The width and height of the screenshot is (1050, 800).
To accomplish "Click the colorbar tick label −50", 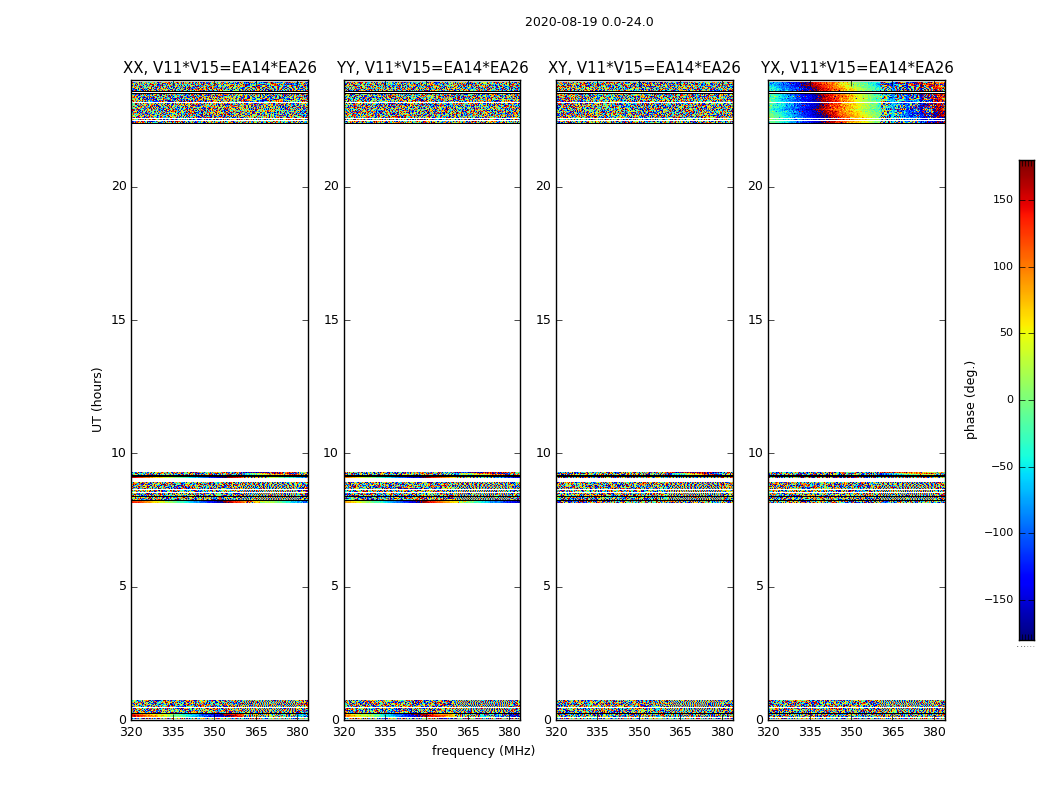I will (1002, 466).
